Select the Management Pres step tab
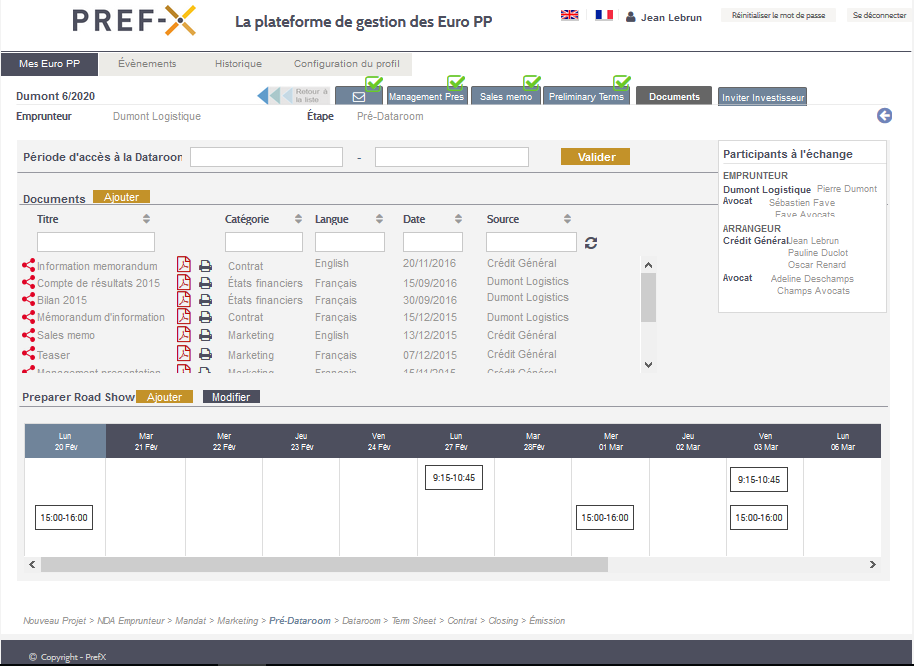This screenshot has height=666, width=914. pyautogui.click(x=426, y=97)
